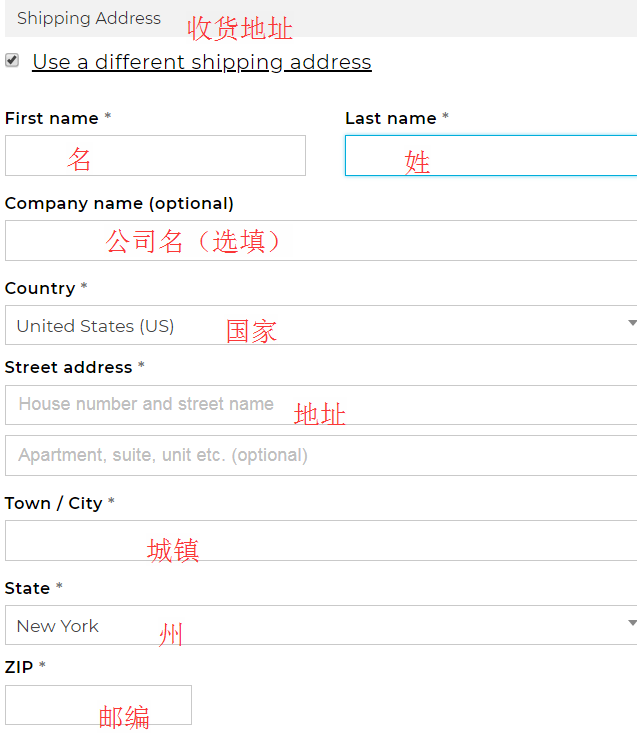Click the State dropdown arrow

[631, 623]
